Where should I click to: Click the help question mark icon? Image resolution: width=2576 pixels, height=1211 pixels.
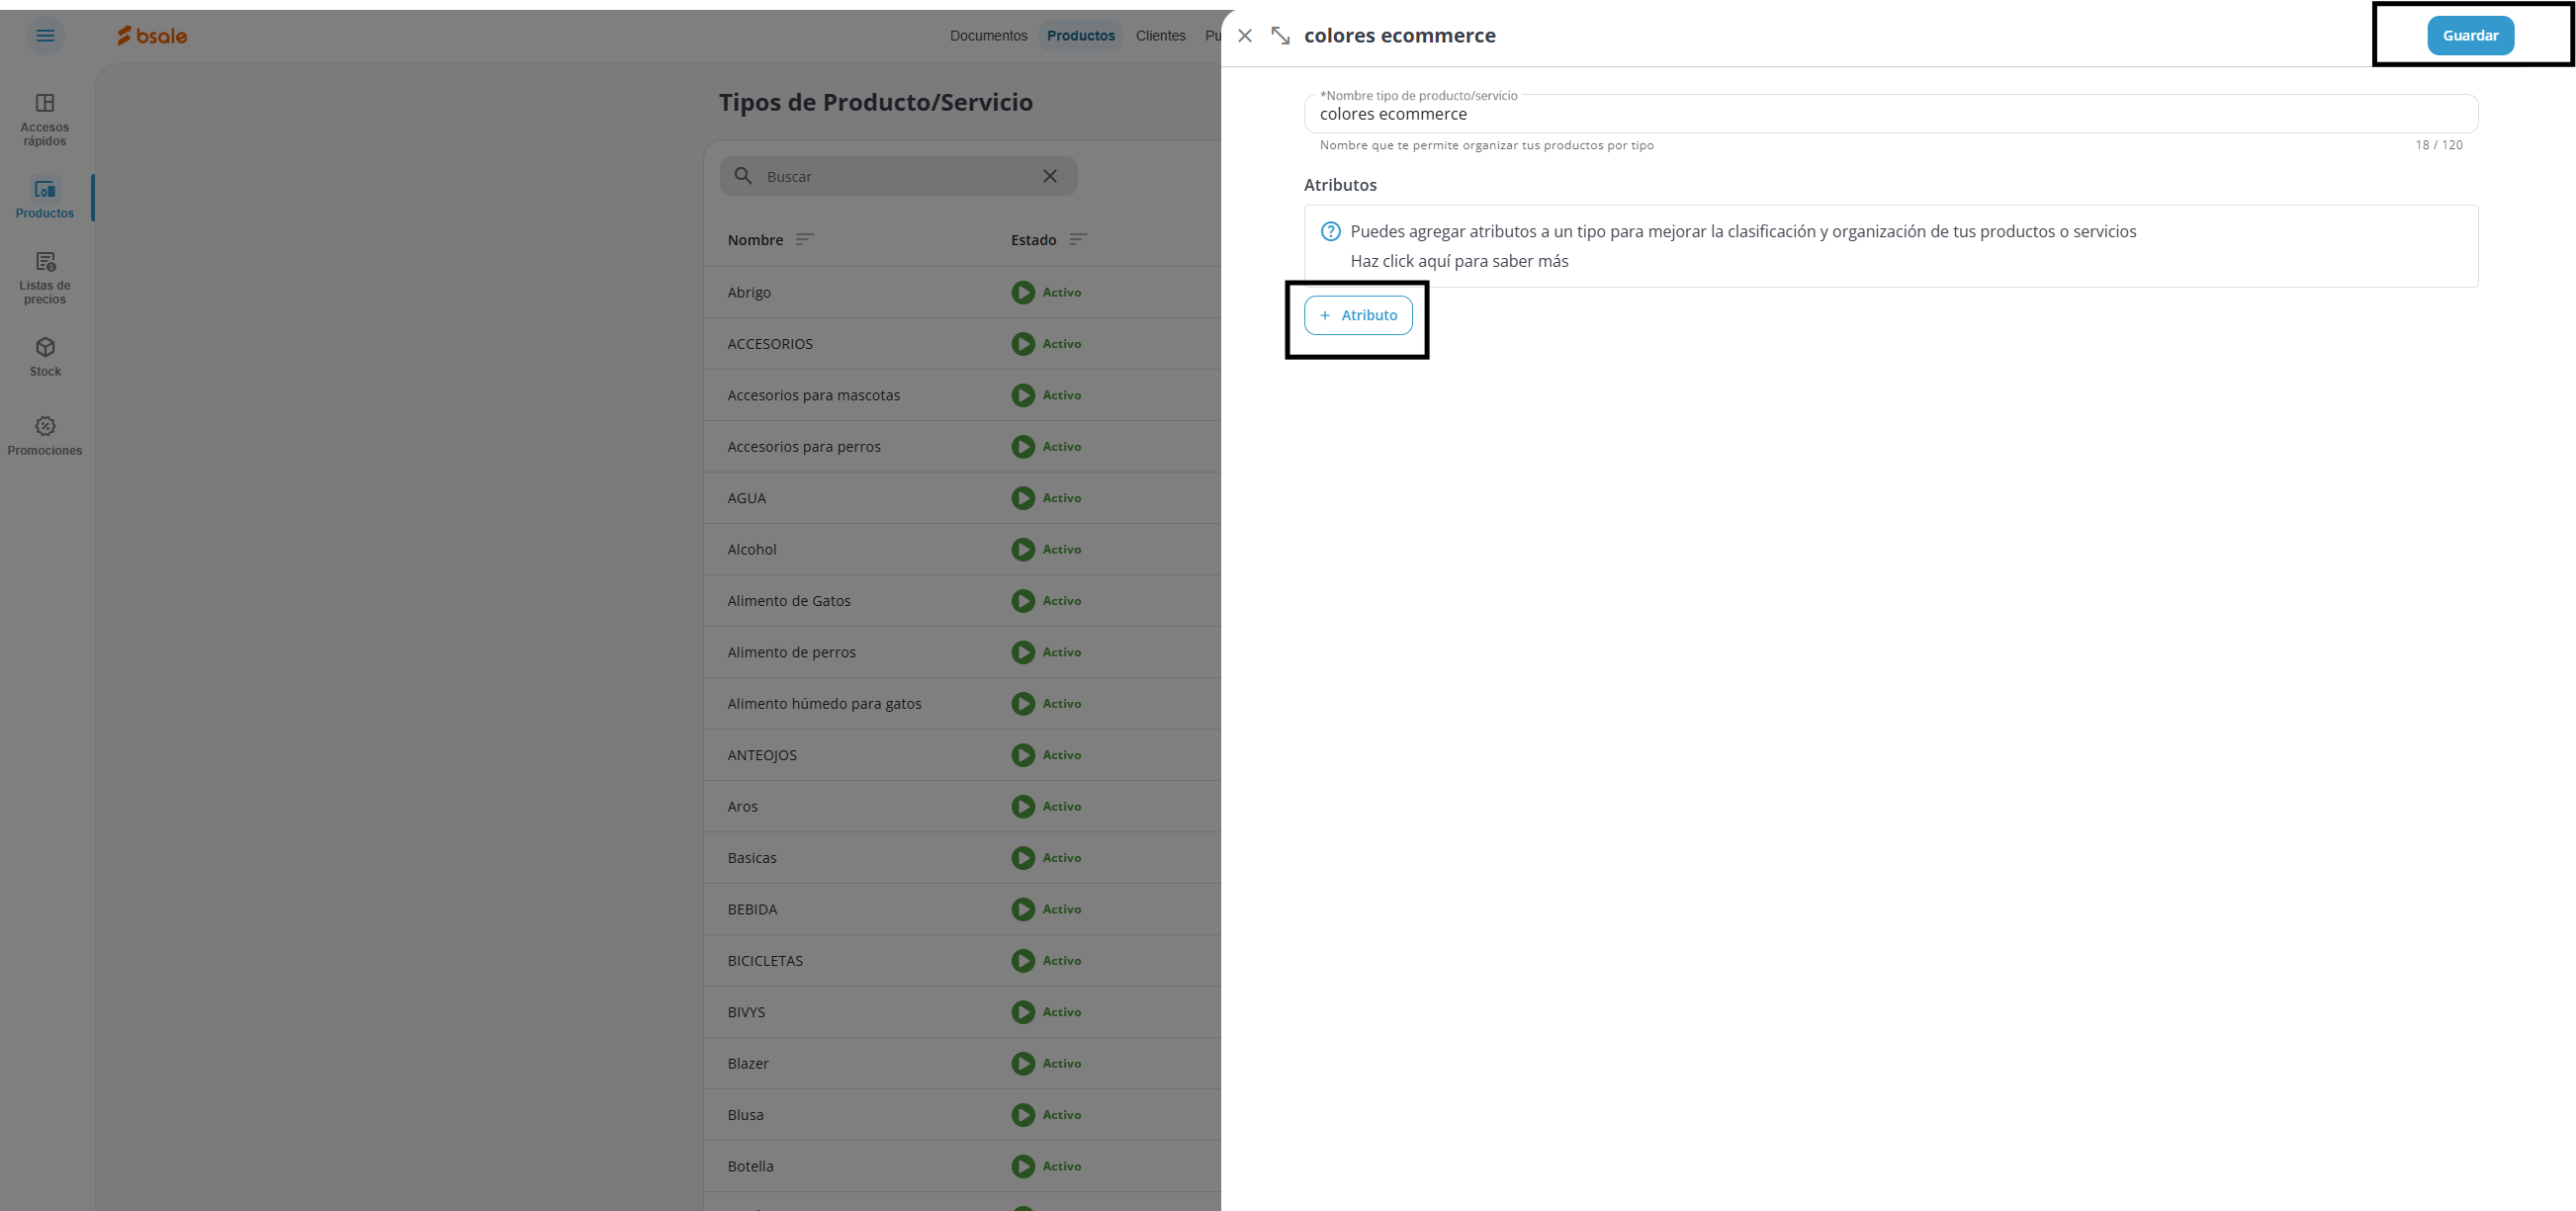point(1330,232)
